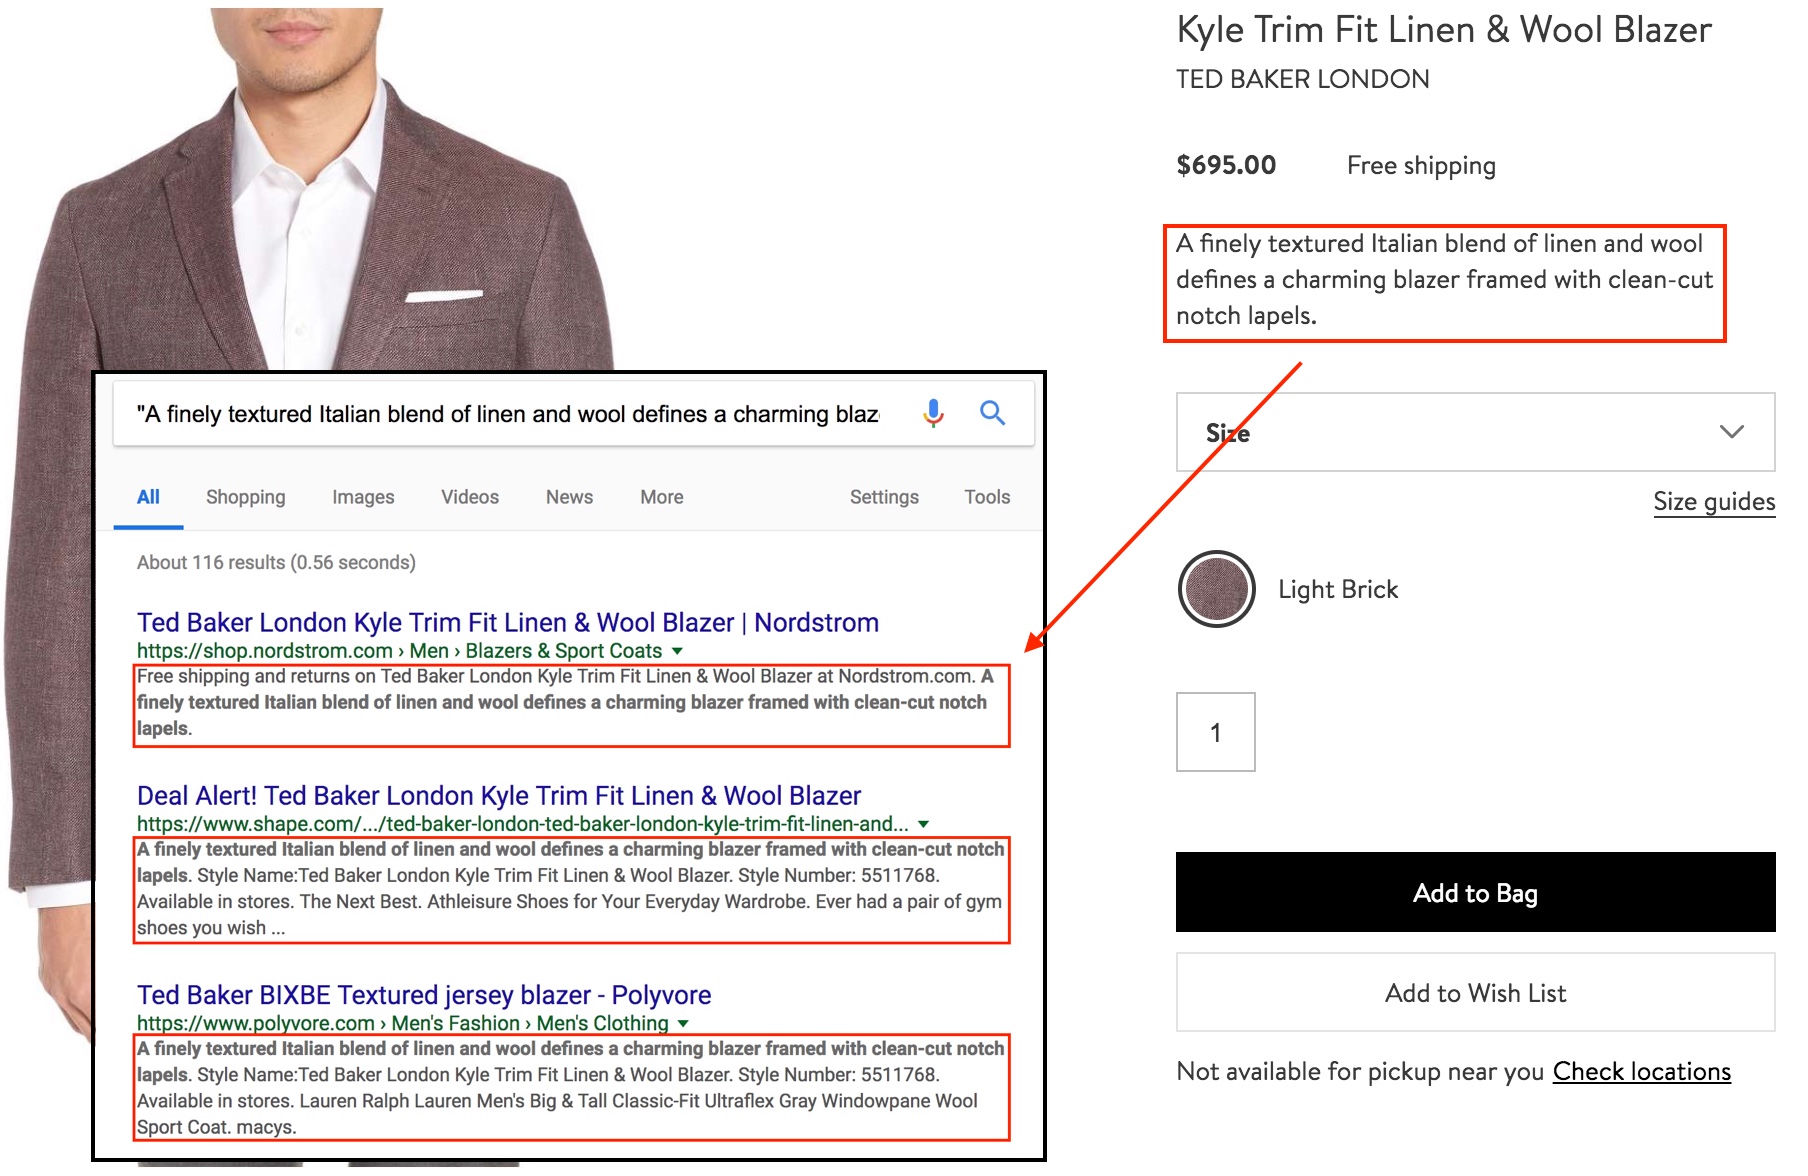The height and width of the screenshot is (1176, 1808).
Task: Expand the Size dropdown
Action: coord(1475,432)
